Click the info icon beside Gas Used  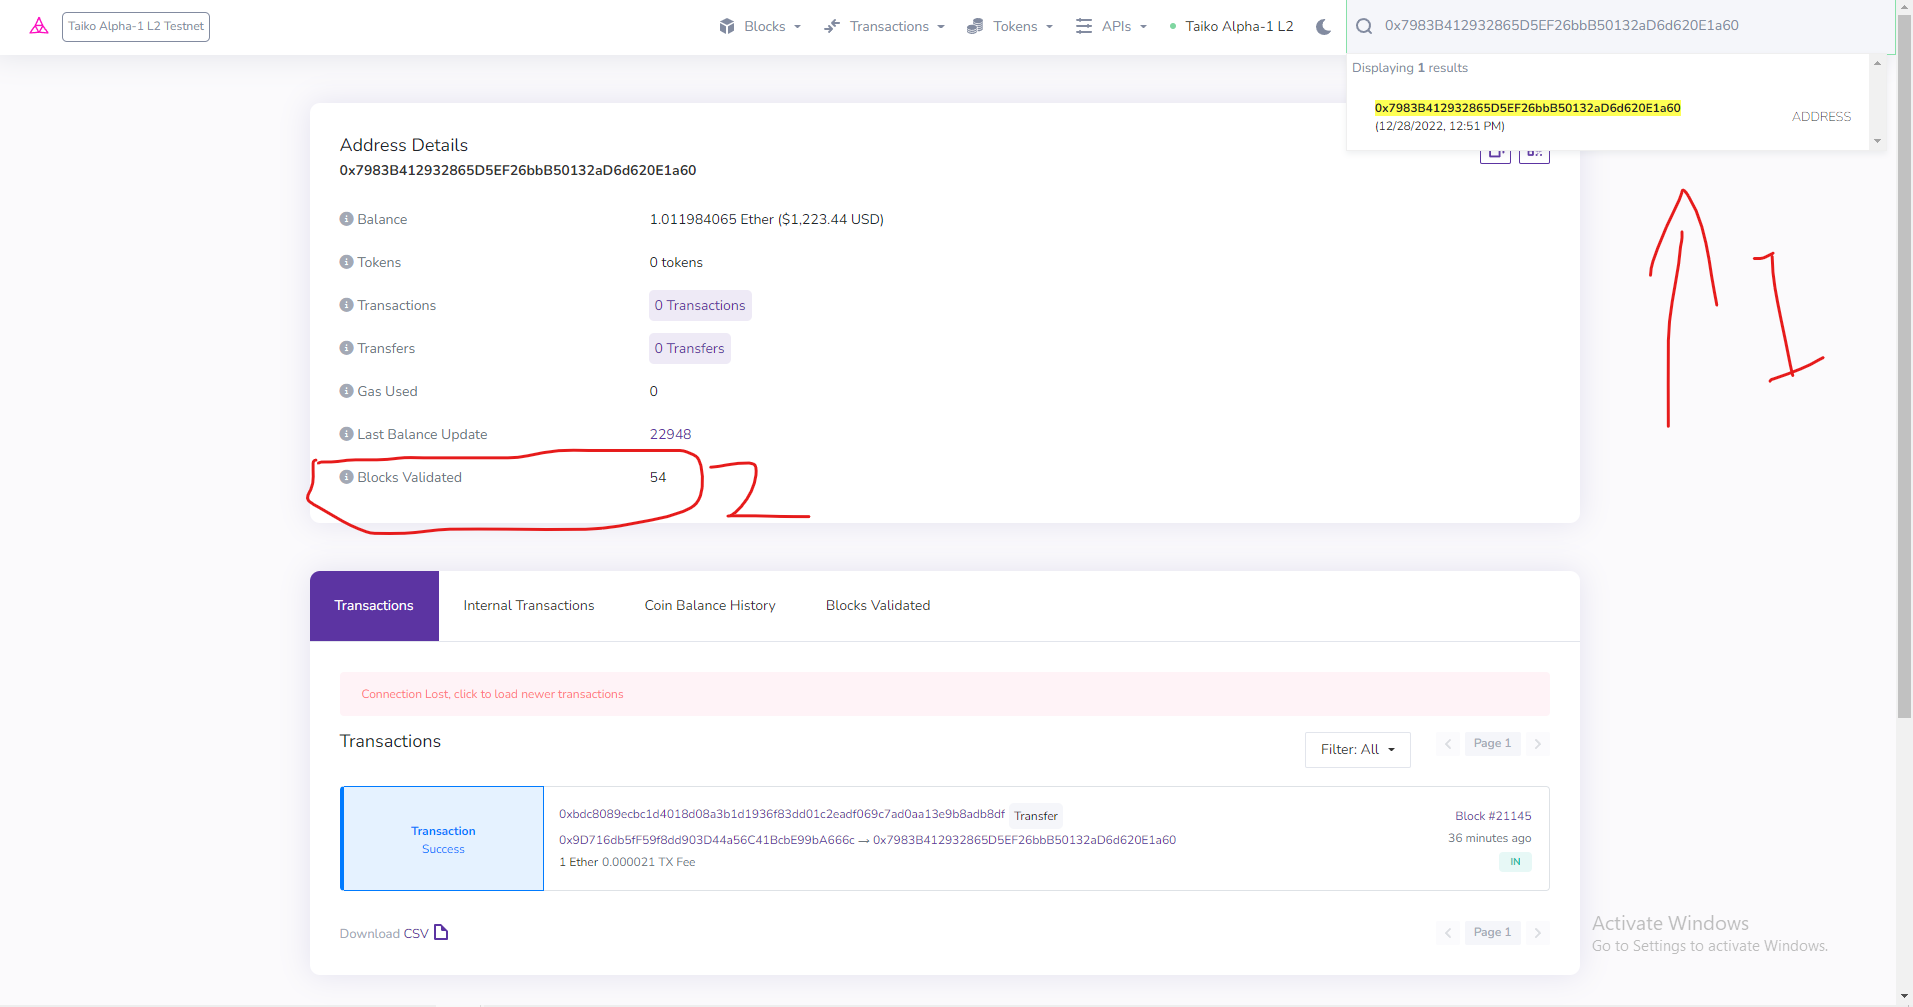click(x=346, y=391)
